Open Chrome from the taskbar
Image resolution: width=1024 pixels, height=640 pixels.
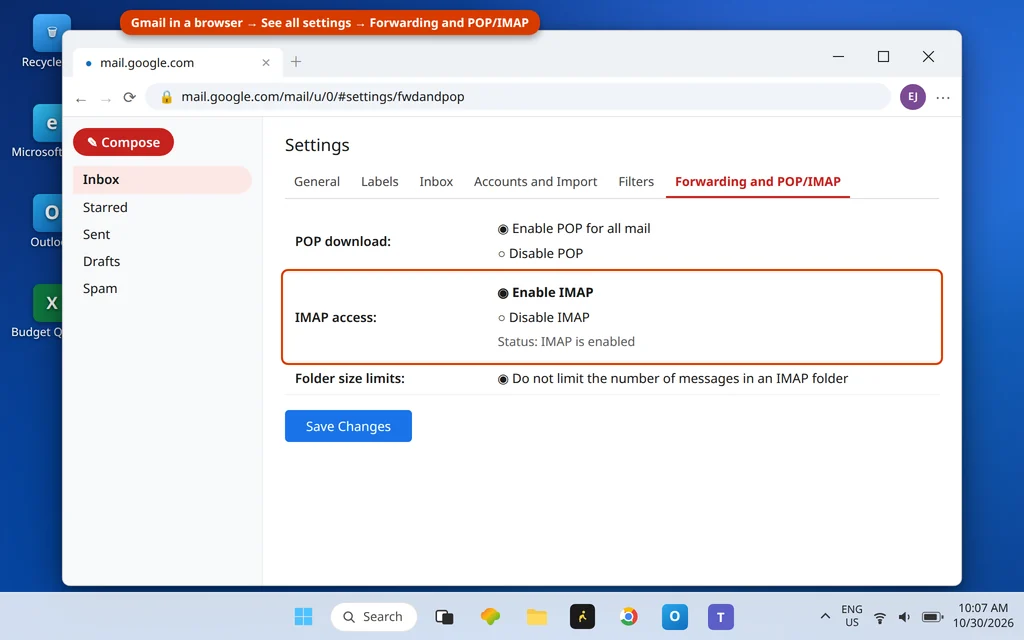point(628,616)
